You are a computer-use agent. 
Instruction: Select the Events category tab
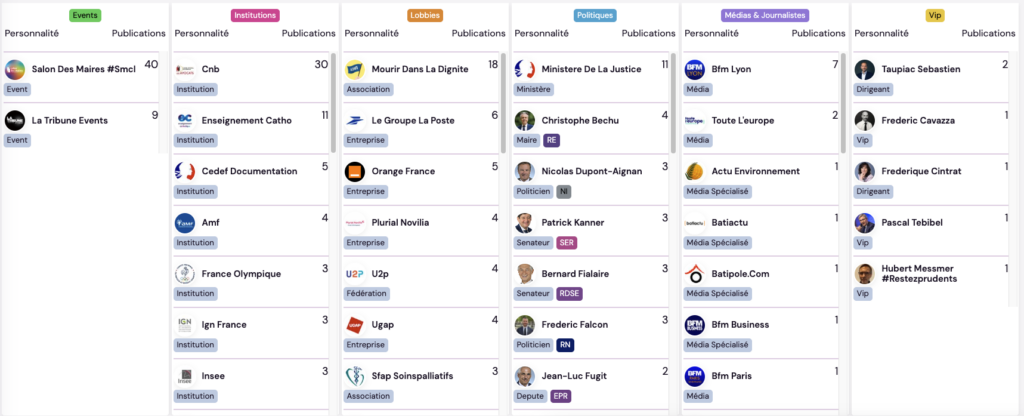click(85, 16)
